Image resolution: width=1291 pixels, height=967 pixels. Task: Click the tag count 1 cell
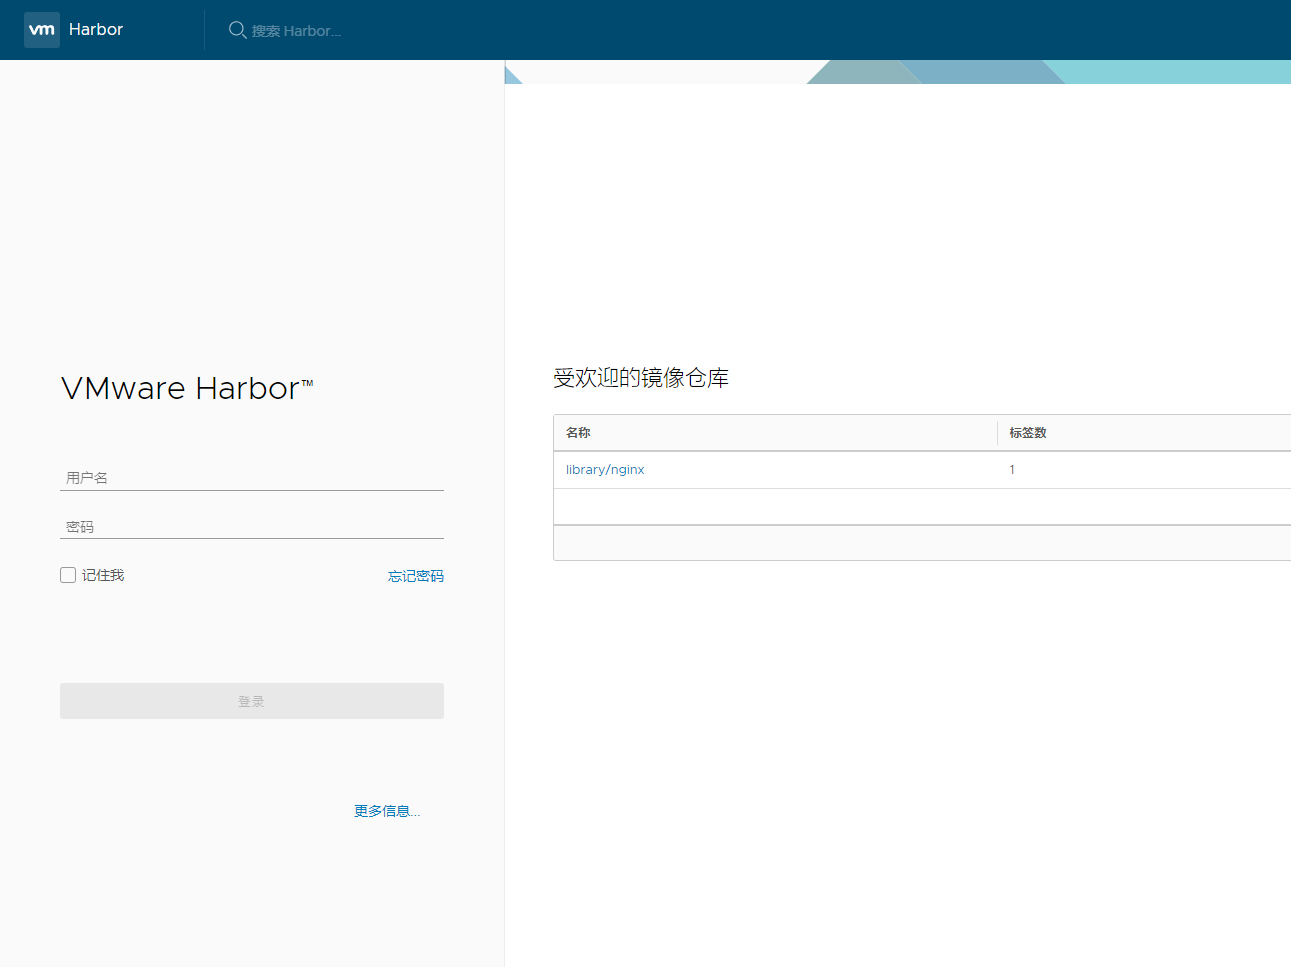[x=1012, y=470]
